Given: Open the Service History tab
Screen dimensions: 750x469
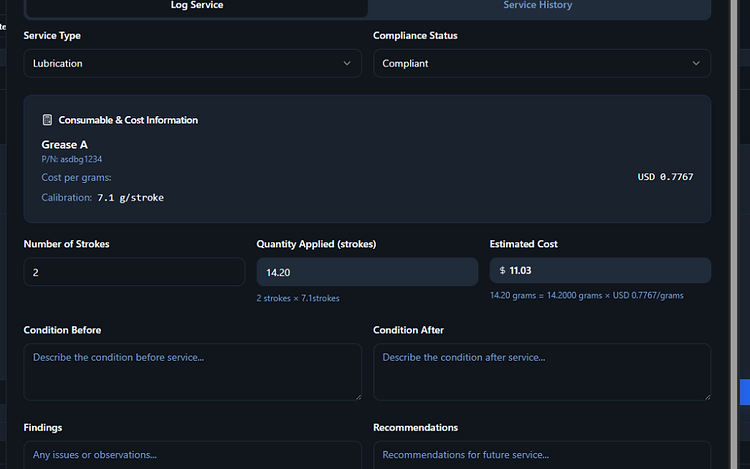Looking at the screenshot, I should [x=538, y=6].
